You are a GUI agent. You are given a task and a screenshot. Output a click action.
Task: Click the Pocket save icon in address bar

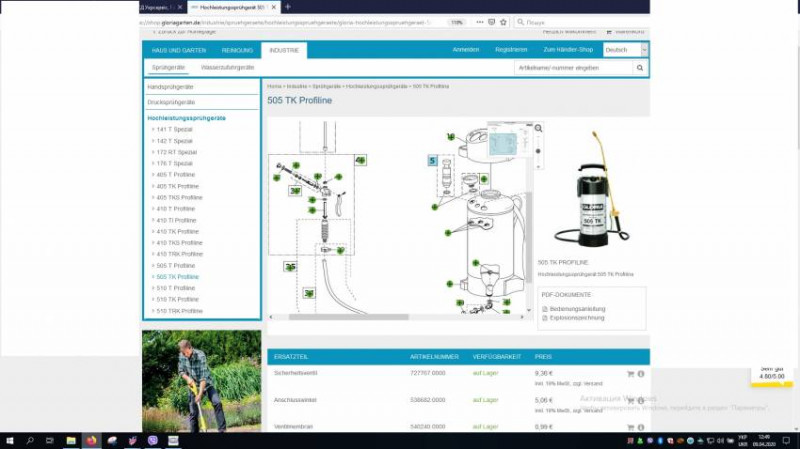[x=491, y=22]
